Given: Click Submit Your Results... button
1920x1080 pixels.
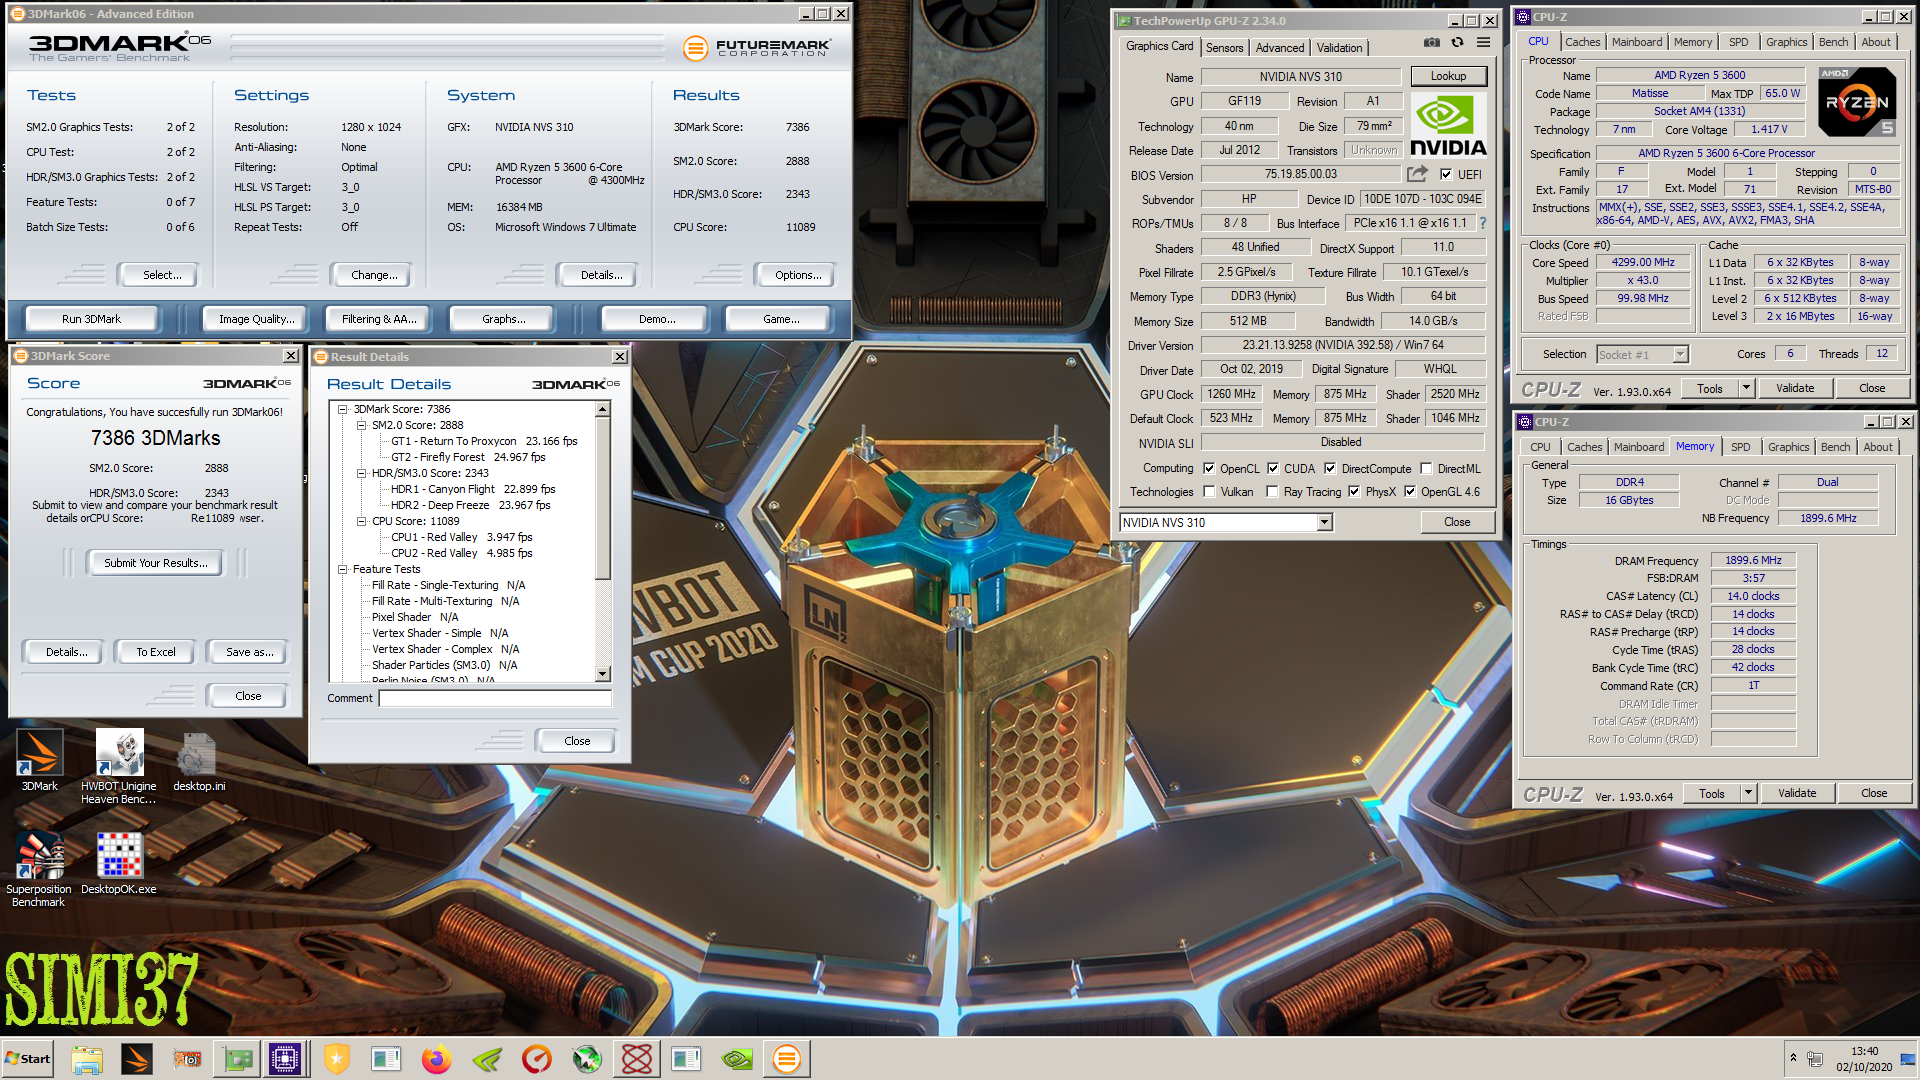Looking at the screenshot, I should 156,563.
